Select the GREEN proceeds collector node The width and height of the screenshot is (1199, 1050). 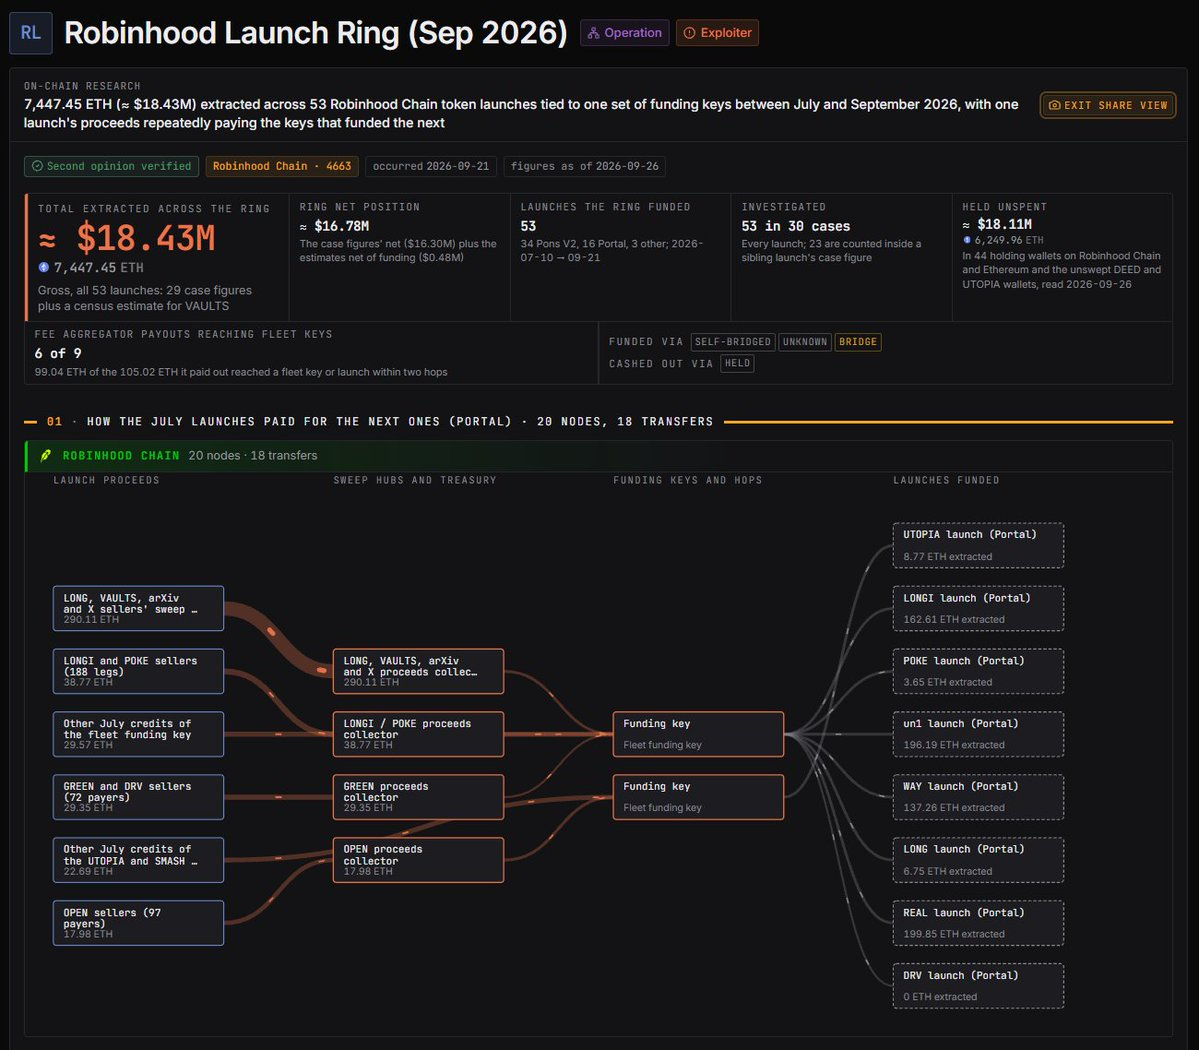(x=418, y=797)
